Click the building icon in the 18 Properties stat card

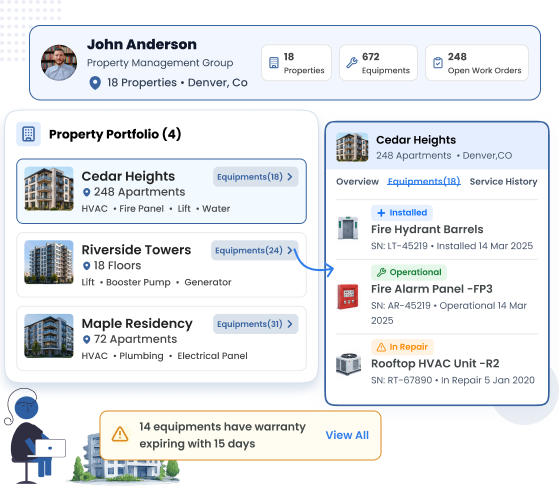[273, 63]
